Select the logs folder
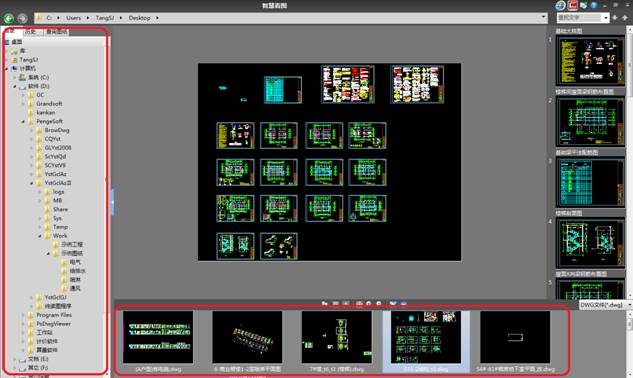This screenshot has height=378, width=633. [59, 192]
